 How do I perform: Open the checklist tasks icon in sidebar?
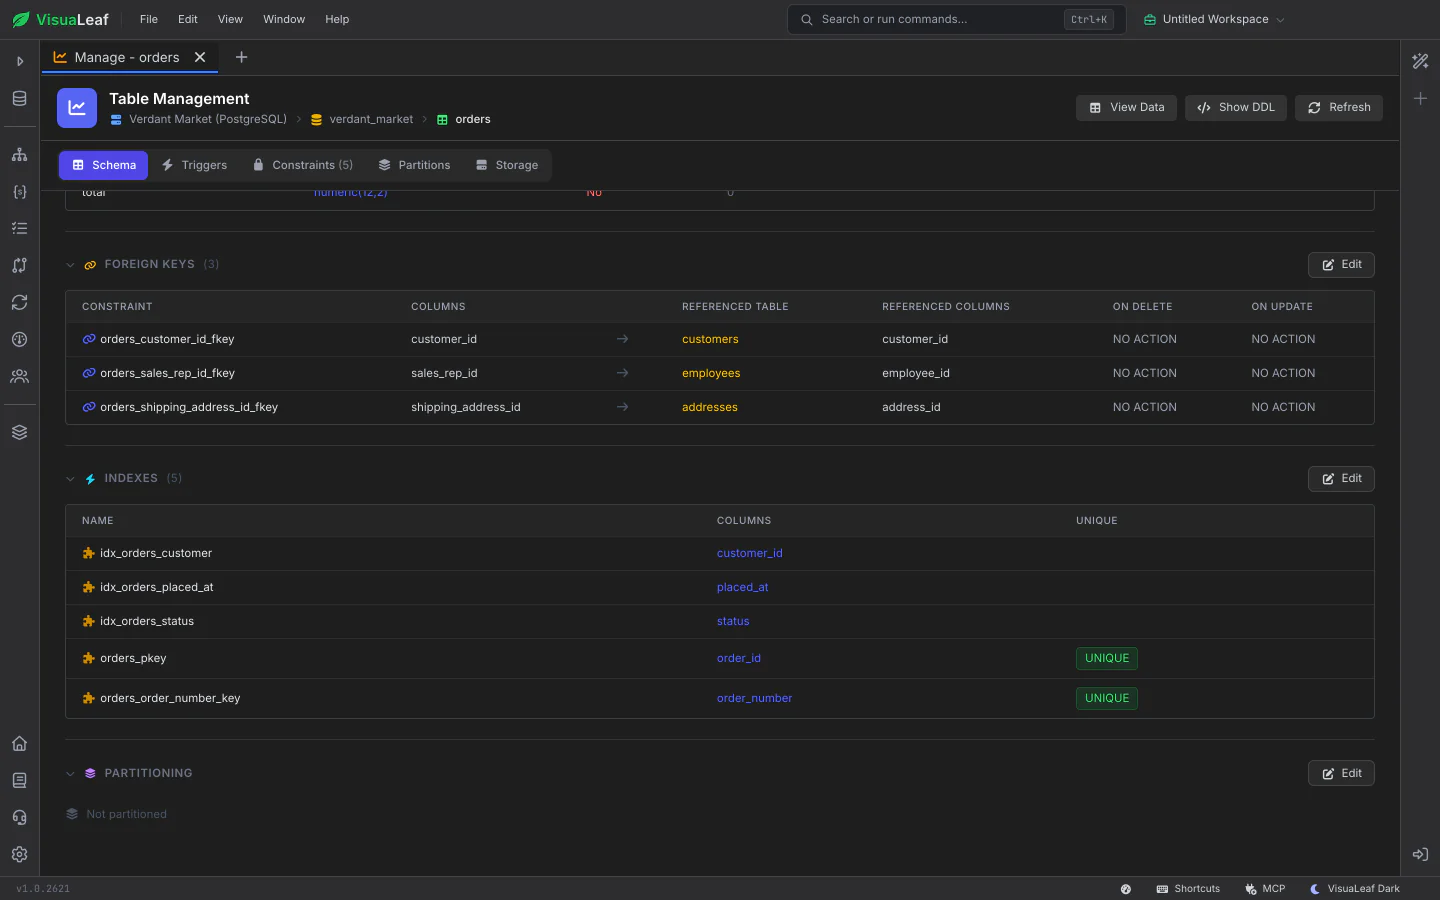click(x=19, y=229)
